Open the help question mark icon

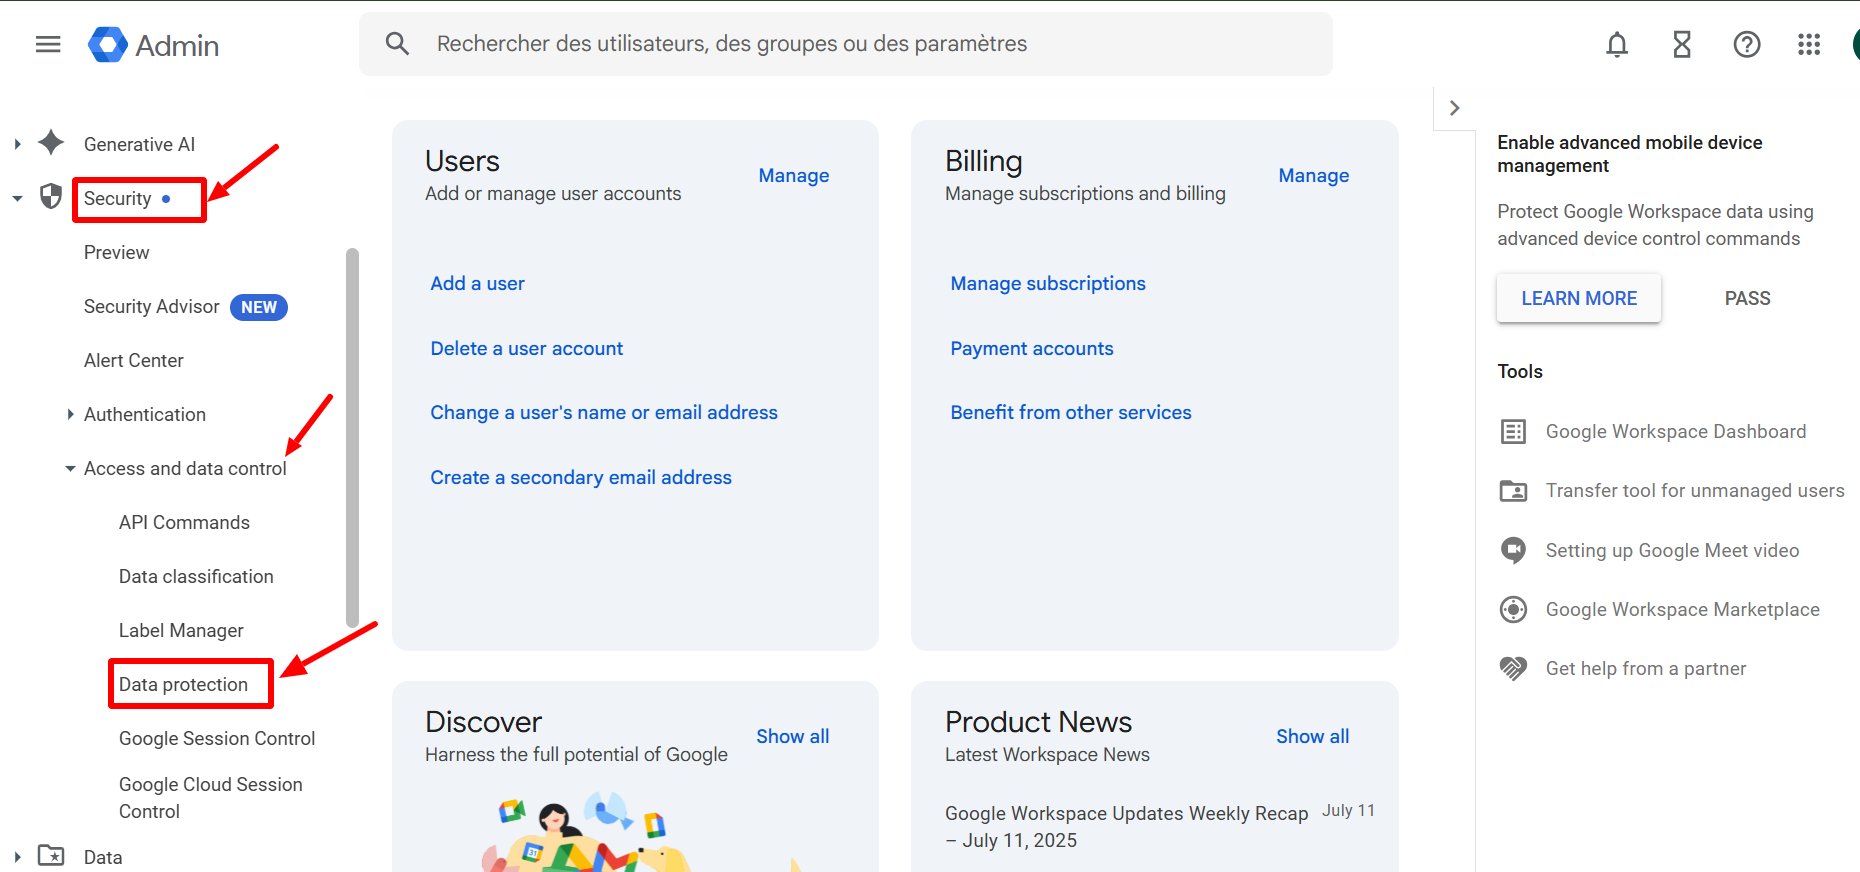click(x=1747, y=44)
